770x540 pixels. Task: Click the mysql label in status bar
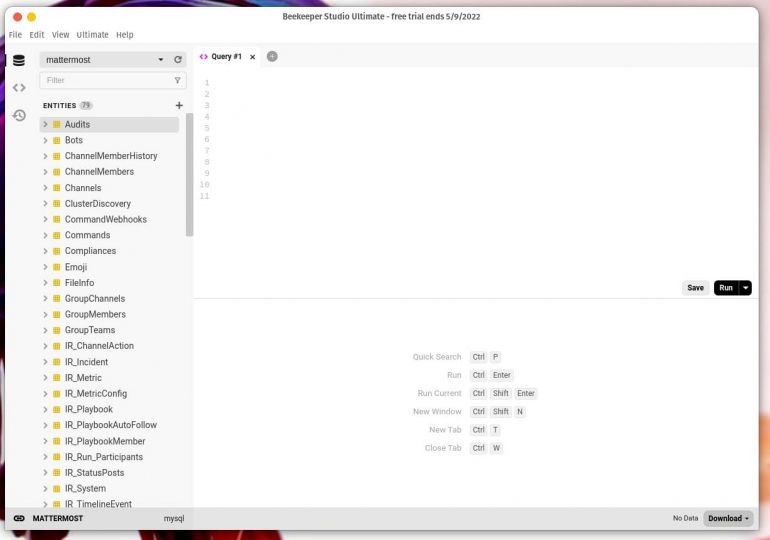[174, 518]
